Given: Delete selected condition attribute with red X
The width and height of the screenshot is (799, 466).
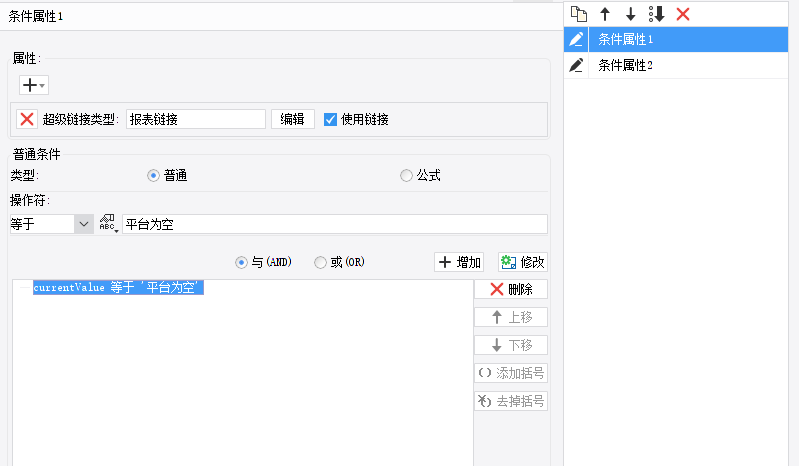Looking at the screenshot, I should (x=683, y=14).
